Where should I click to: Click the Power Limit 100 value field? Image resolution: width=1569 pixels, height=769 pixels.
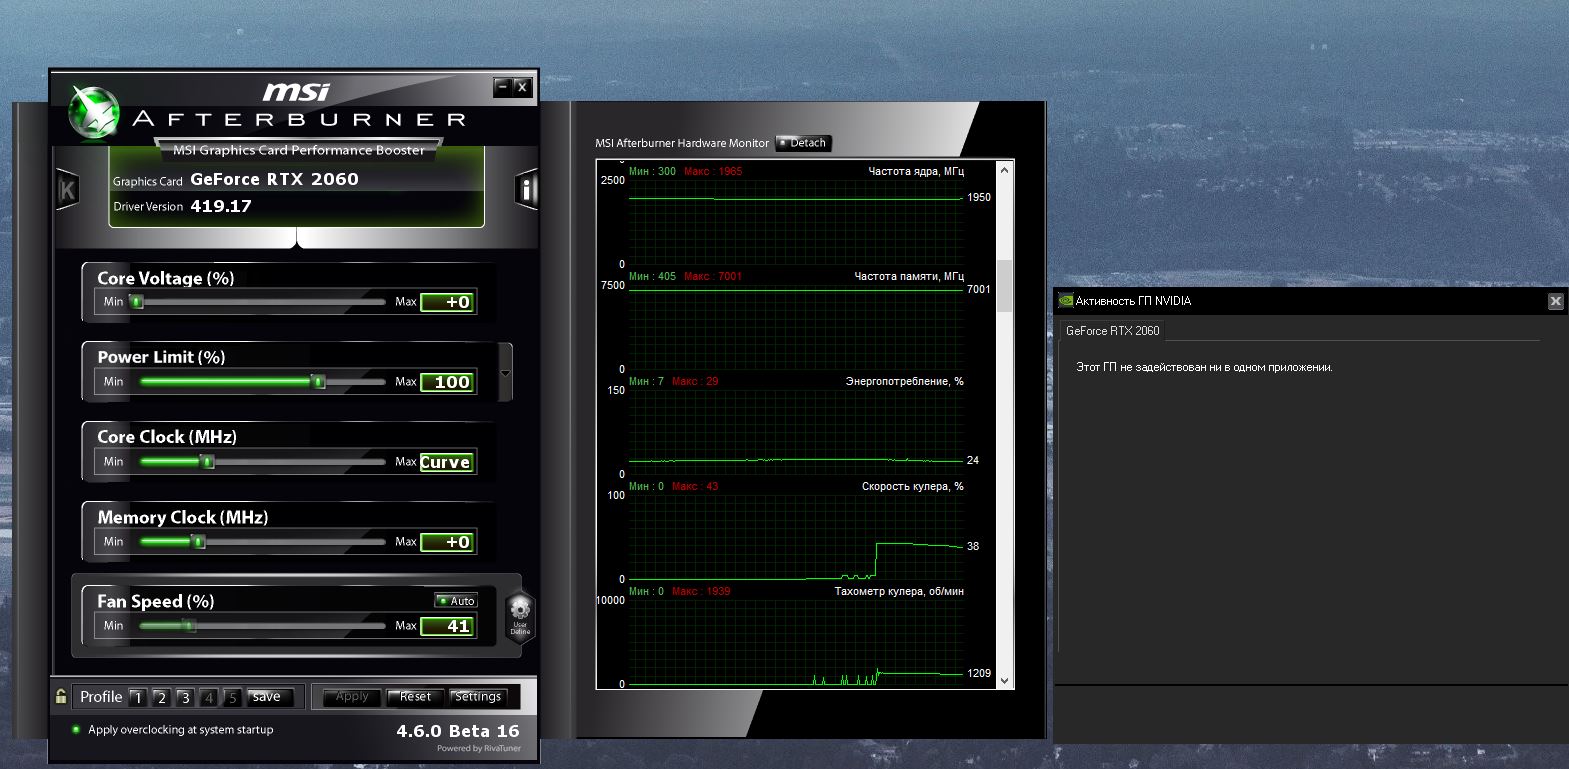click(447, 382)
